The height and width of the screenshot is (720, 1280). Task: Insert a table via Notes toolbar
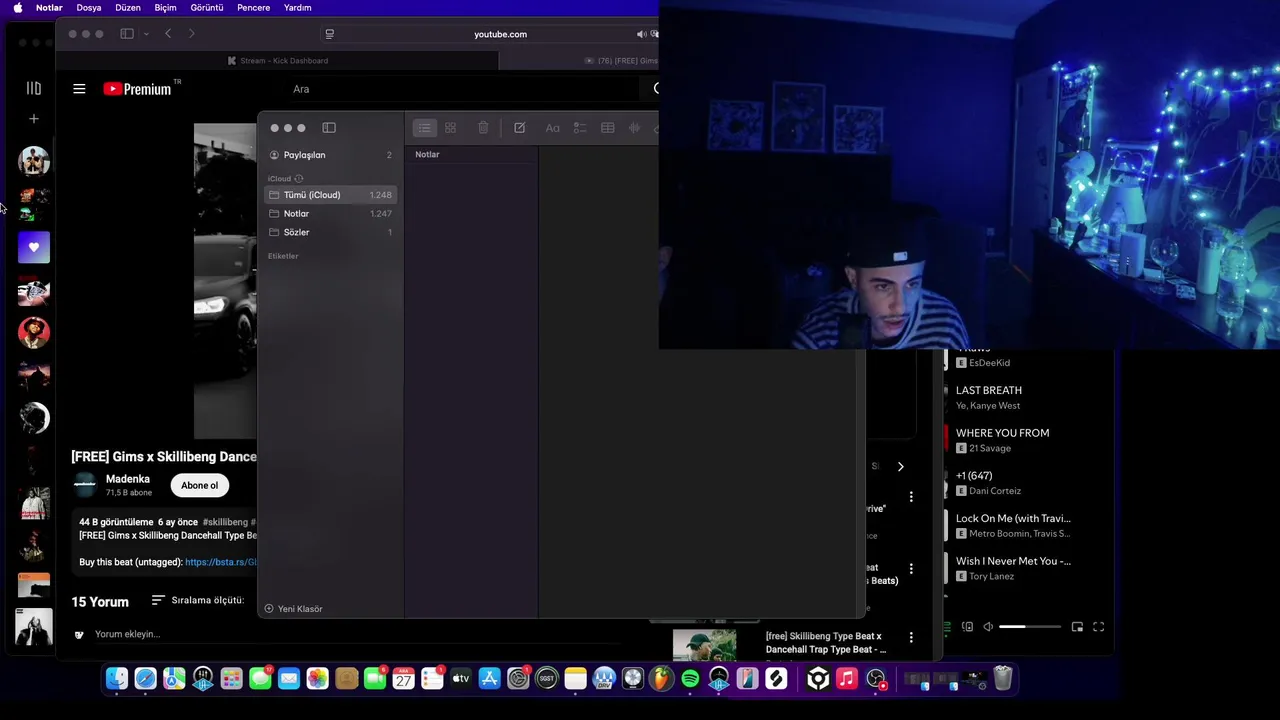pos(607,128)
